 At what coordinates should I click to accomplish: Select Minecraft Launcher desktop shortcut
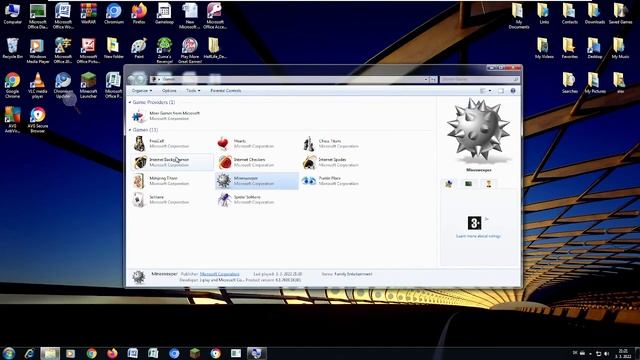coord(88,85)
